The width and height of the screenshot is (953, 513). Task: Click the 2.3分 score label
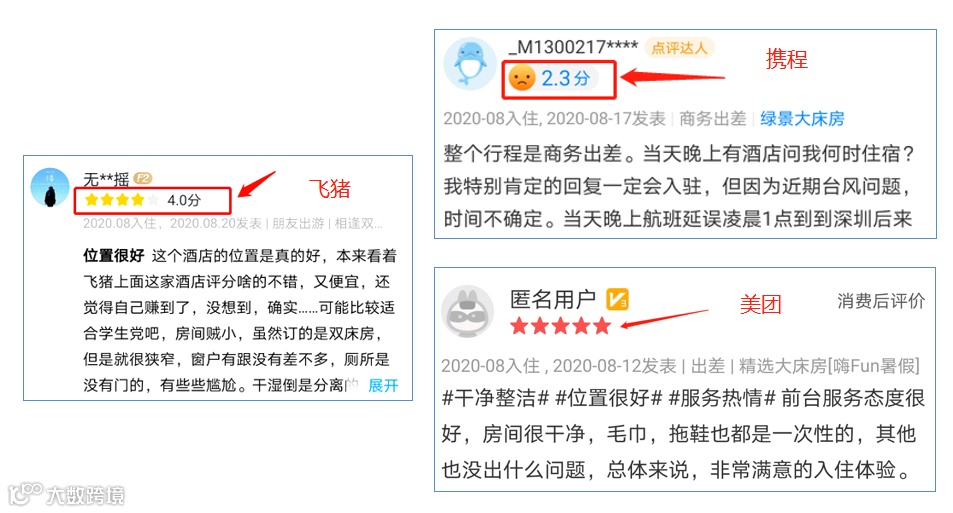point(566,78)
